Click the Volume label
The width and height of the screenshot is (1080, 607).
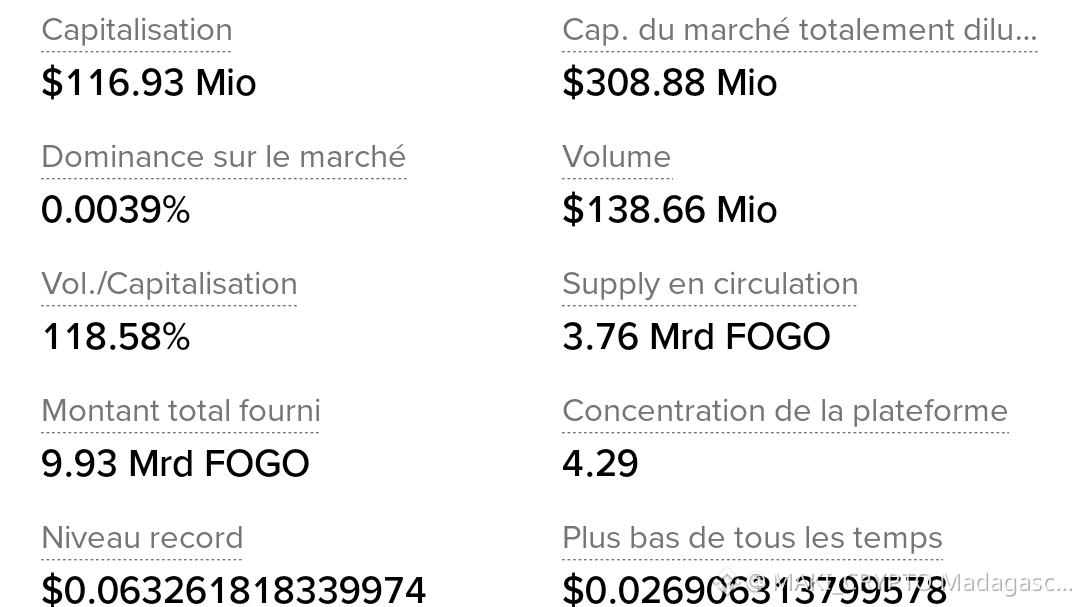[616, 157]
